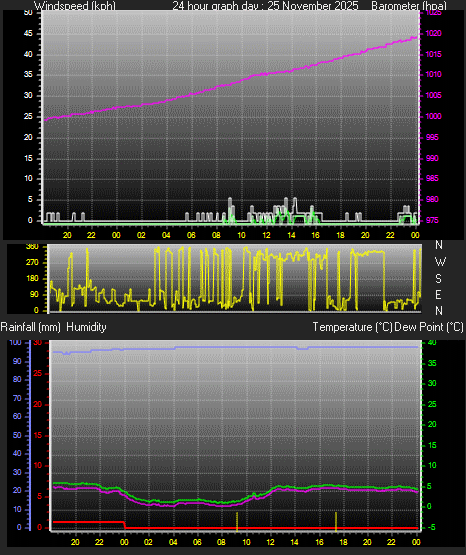Click the 18 hour label under the windspeed graph
The width and height of the screenshot is (466, 555).
click(340, 235)
